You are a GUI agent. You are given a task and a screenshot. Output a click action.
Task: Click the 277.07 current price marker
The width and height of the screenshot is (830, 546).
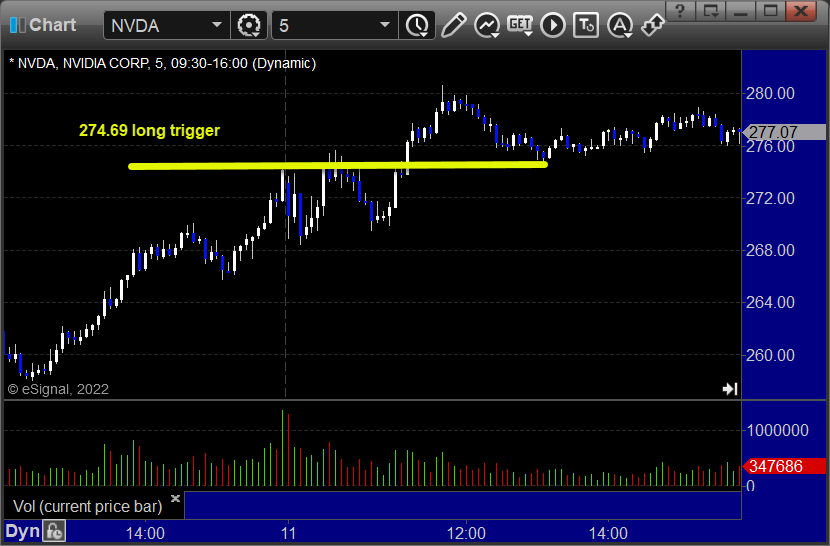click(x=784, y=132)
